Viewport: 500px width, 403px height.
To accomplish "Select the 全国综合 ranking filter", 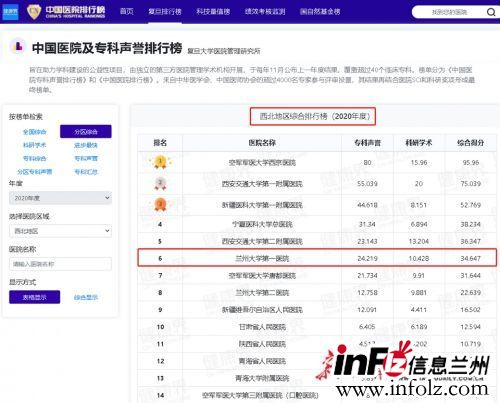I will (34, 132).
